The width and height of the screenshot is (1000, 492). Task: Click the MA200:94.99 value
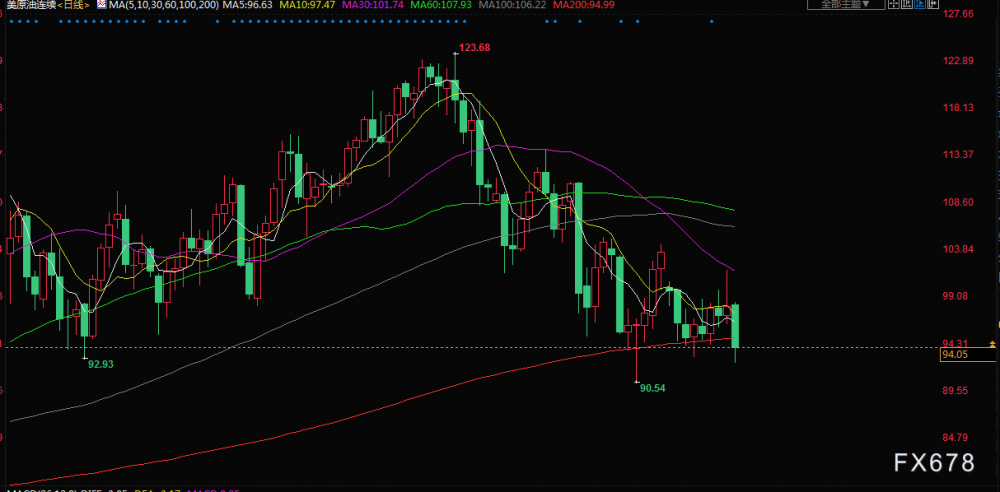[584, 5]
